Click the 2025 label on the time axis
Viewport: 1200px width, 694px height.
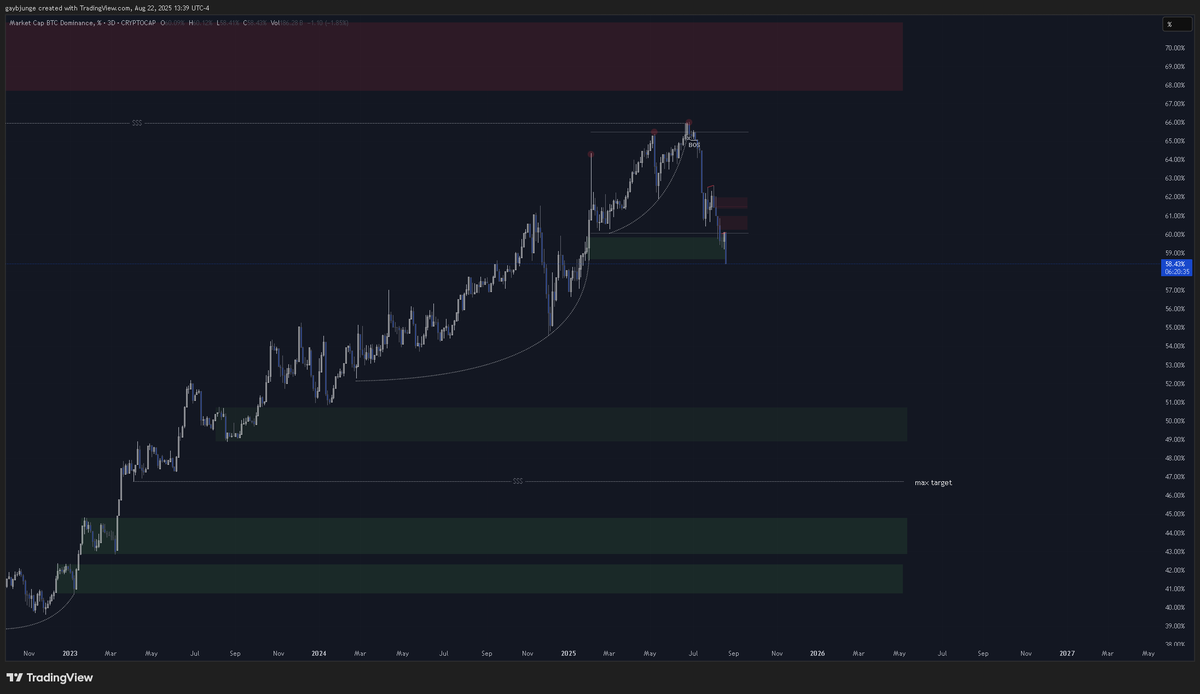click(x=568, y=653)
